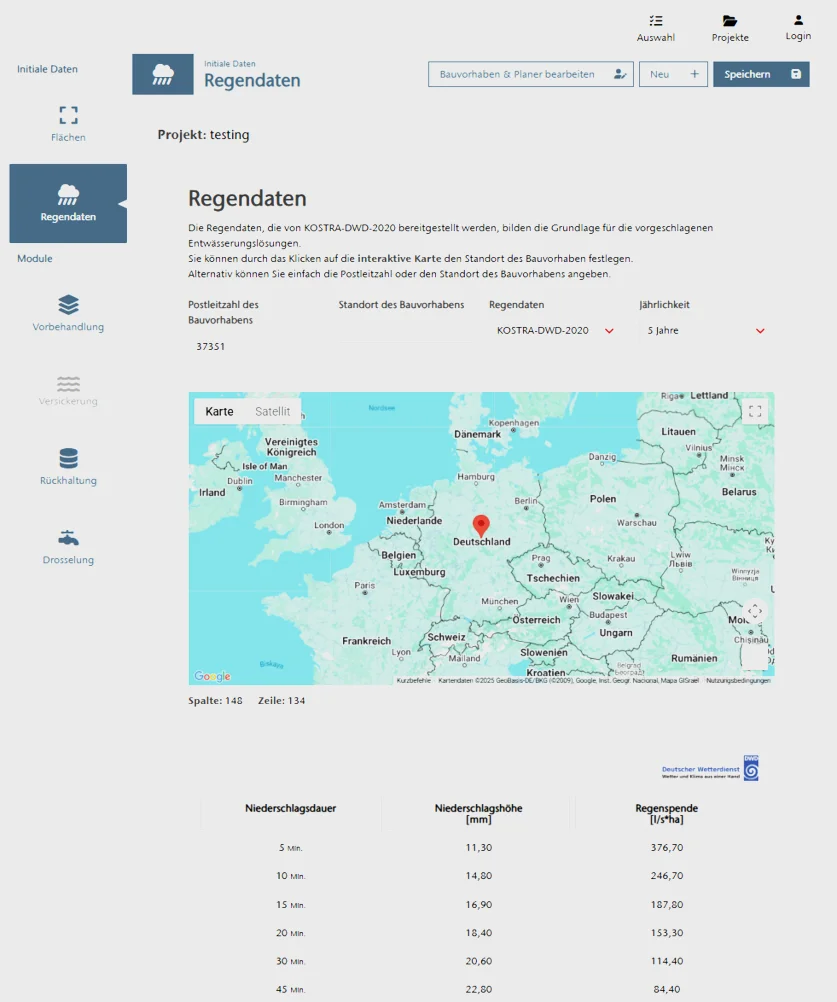This screenshot has height=1002, width=837.
Task: Click the Initiale Daten sidebar heading
Action: point(47,69)
